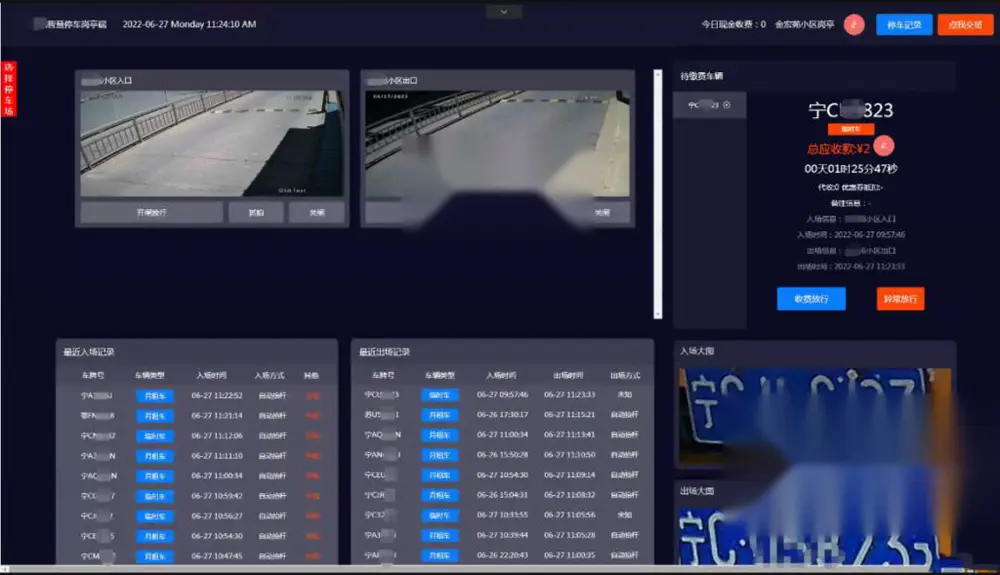The height and width of the screenshot is (575, 1000).
Task: Select the pending vehicle ending in 23 in 待缴费车辆
Action: (x=709, y=105)
